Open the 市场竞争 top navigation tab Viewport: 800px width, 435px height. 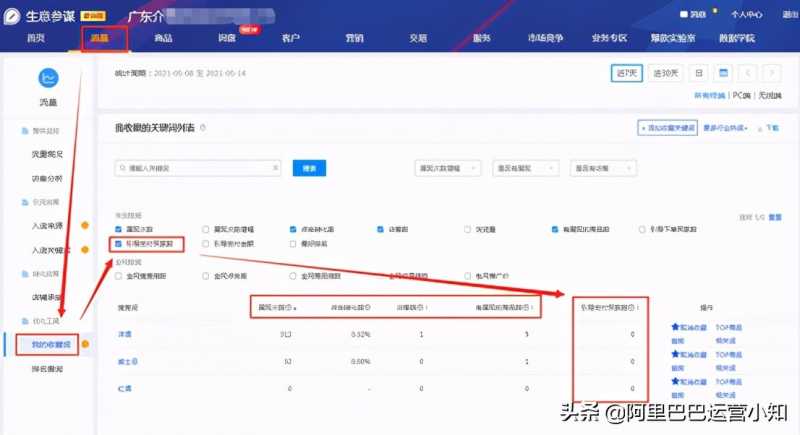pos(545,38)
